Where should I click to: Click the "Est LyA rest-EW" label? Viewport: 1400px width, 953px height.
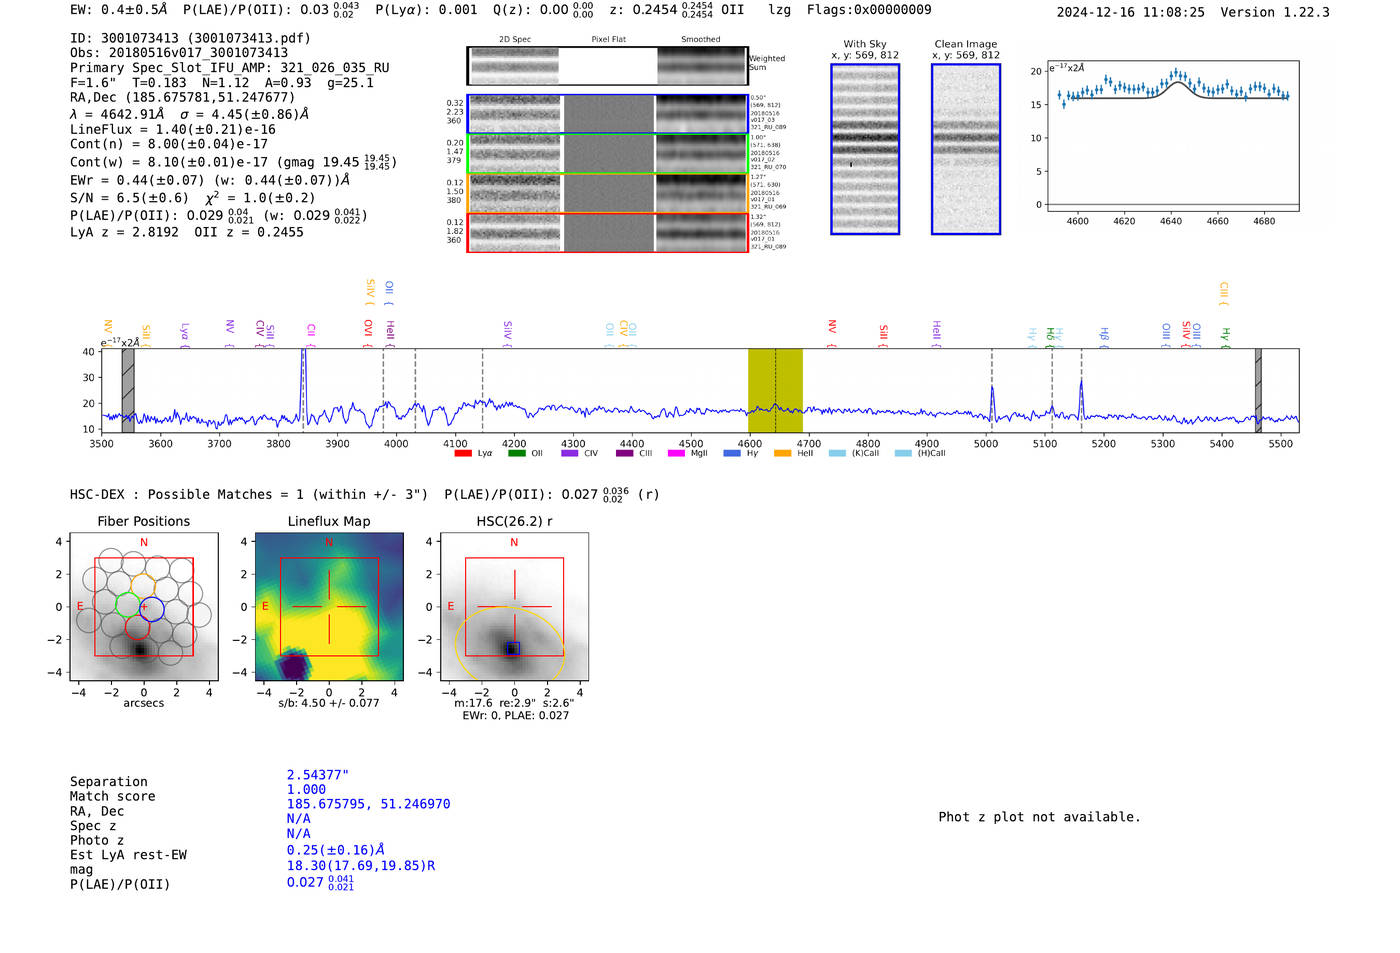coord(128,855)
